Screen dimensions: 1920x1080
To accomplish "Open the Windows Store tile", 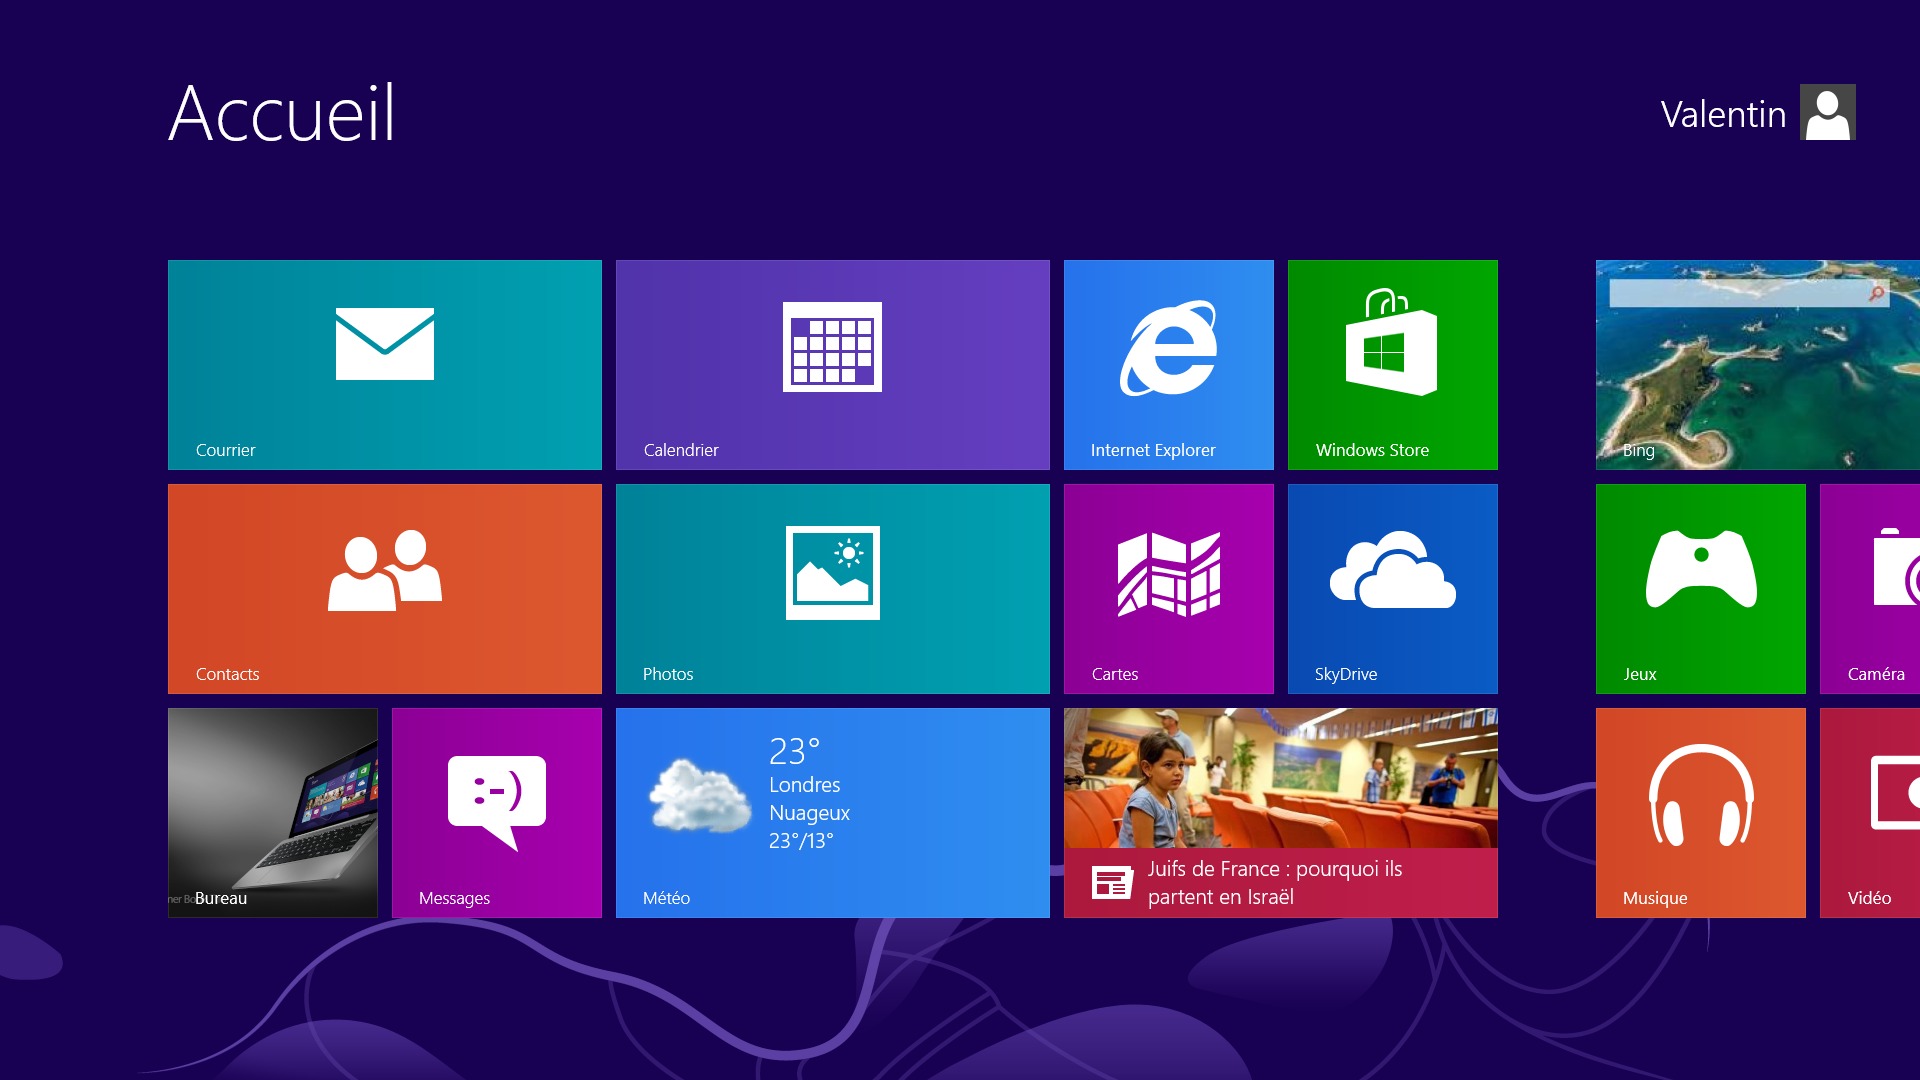I will coord(1392,365).
